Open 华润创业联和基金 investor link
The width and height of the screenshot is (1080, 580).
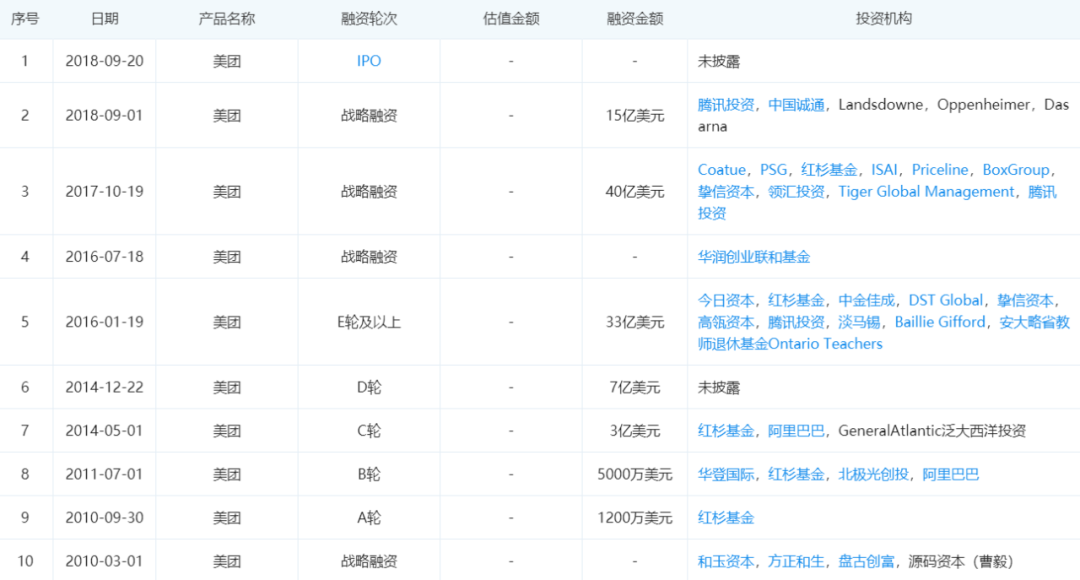point(754,257)
